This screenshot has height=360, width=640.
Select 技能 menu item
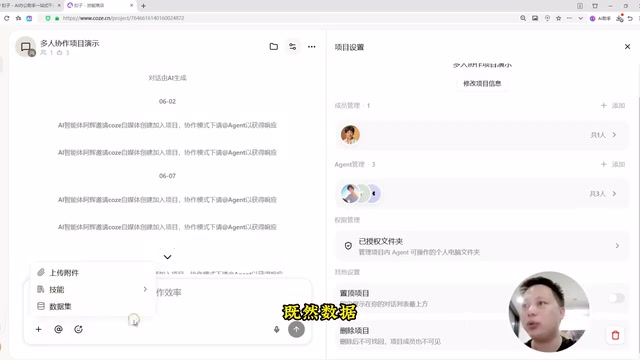point(93,289)
